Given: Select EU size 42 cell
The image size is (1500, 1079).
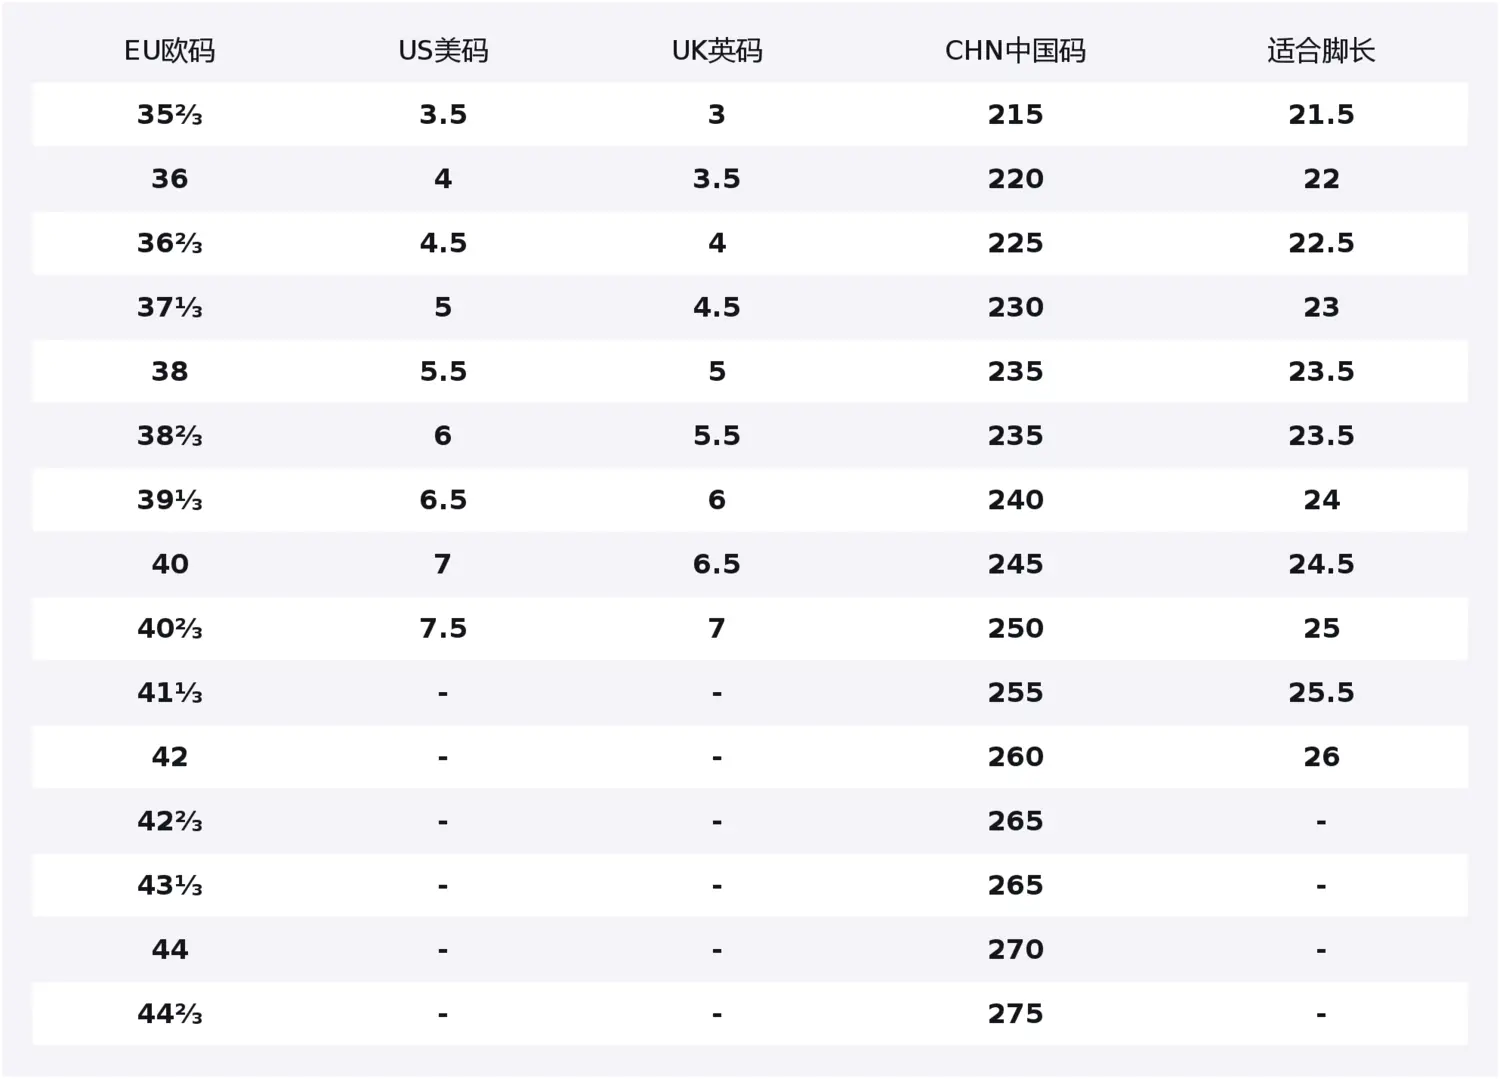Looking at the screenshot, I should point(169,757).
